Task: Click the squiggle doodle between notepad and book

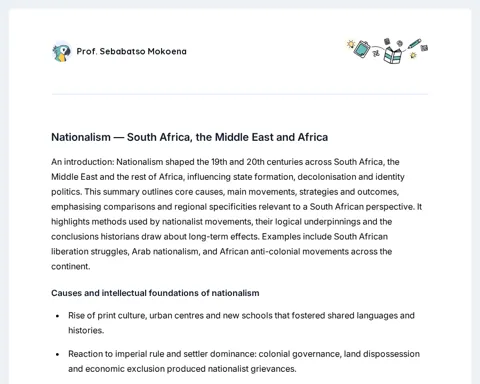Action: pyautogui.click(x=376, y=53)
